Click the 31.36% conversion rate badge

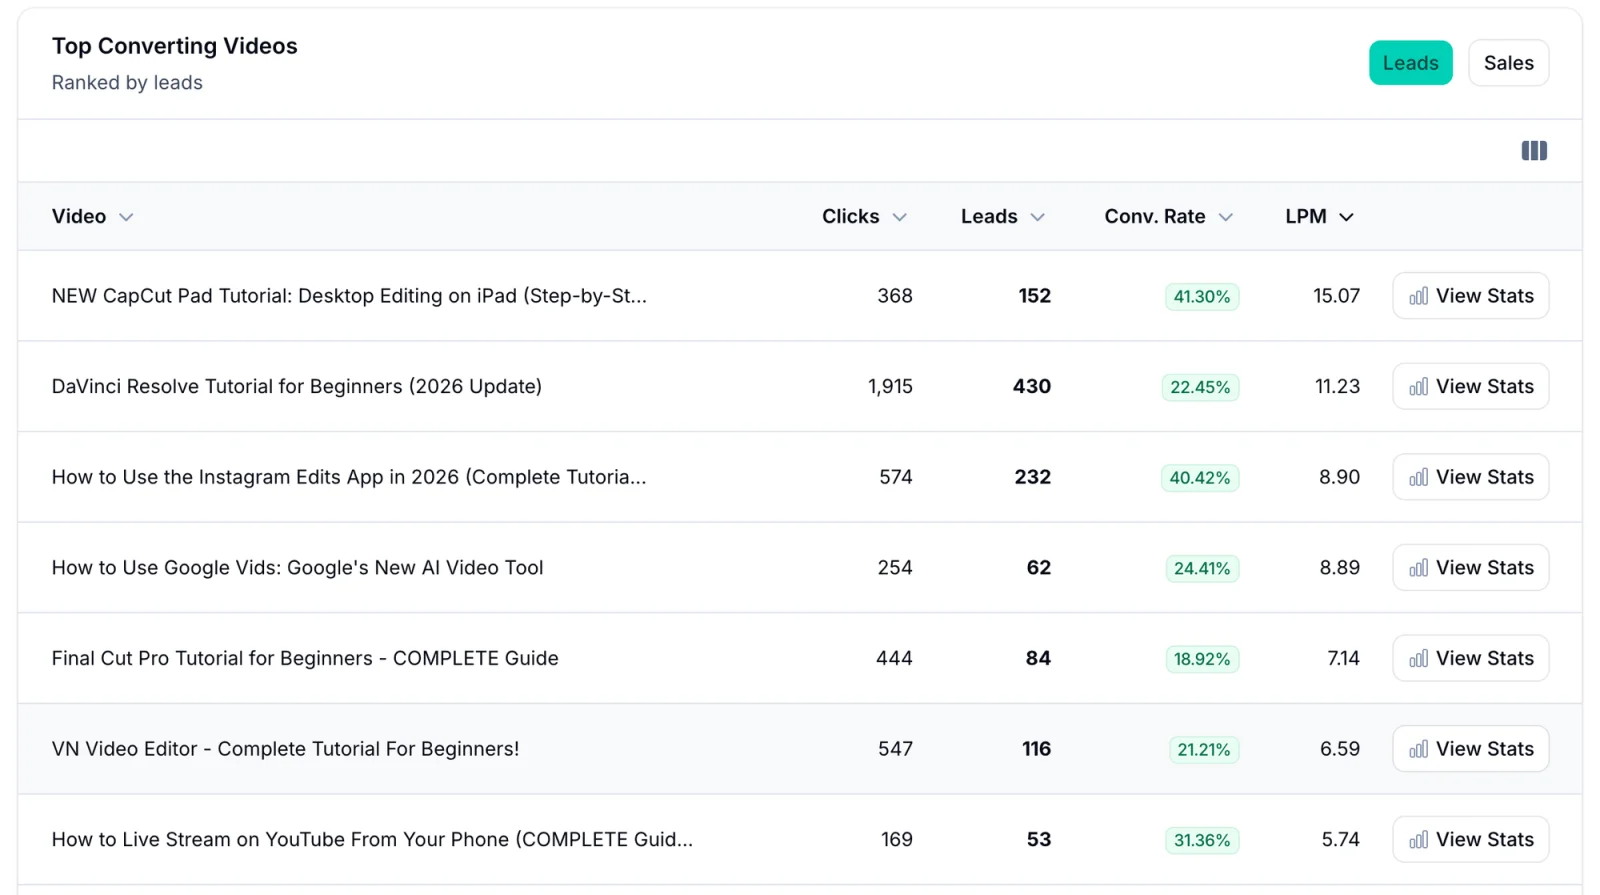[1202, 840]
